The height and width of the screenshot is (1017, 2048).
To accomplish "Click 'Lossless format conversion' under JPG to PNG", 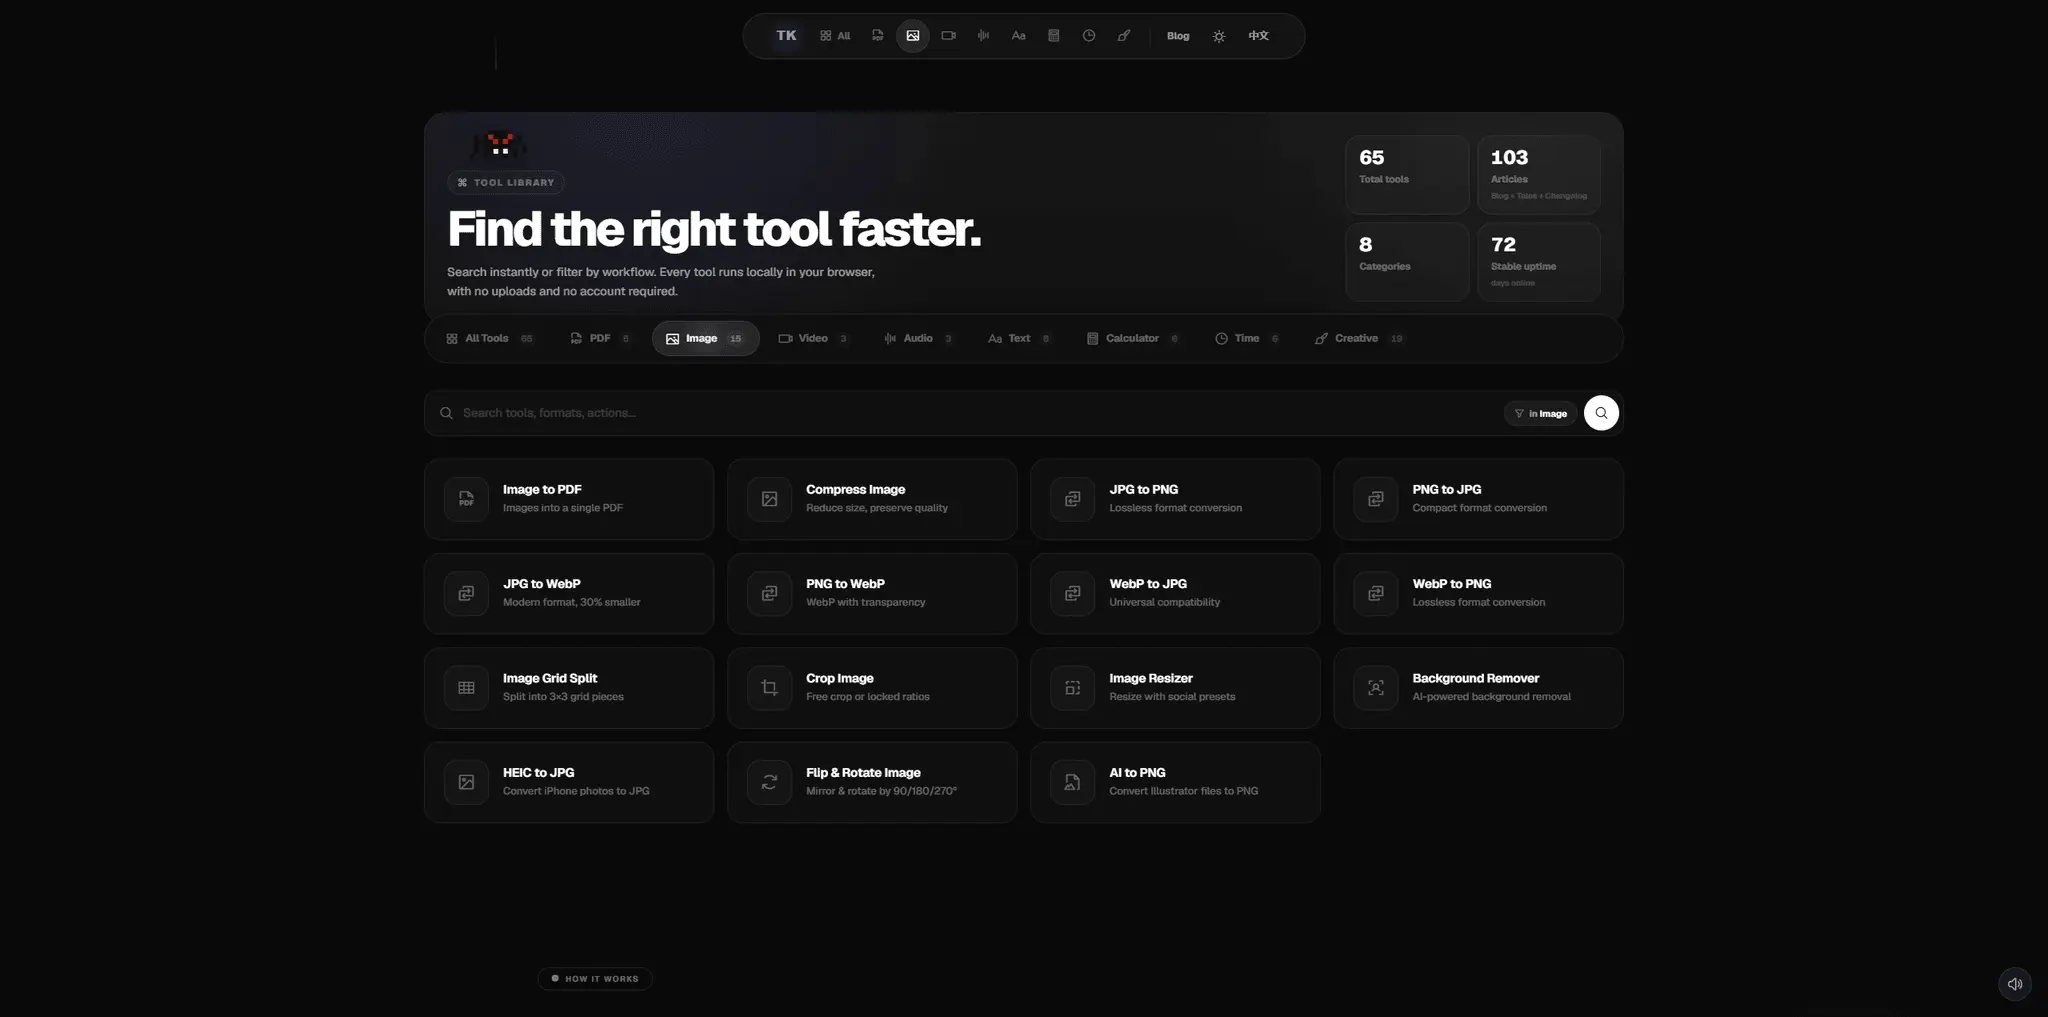I will pyautogui.click(x=1175, y=508).
